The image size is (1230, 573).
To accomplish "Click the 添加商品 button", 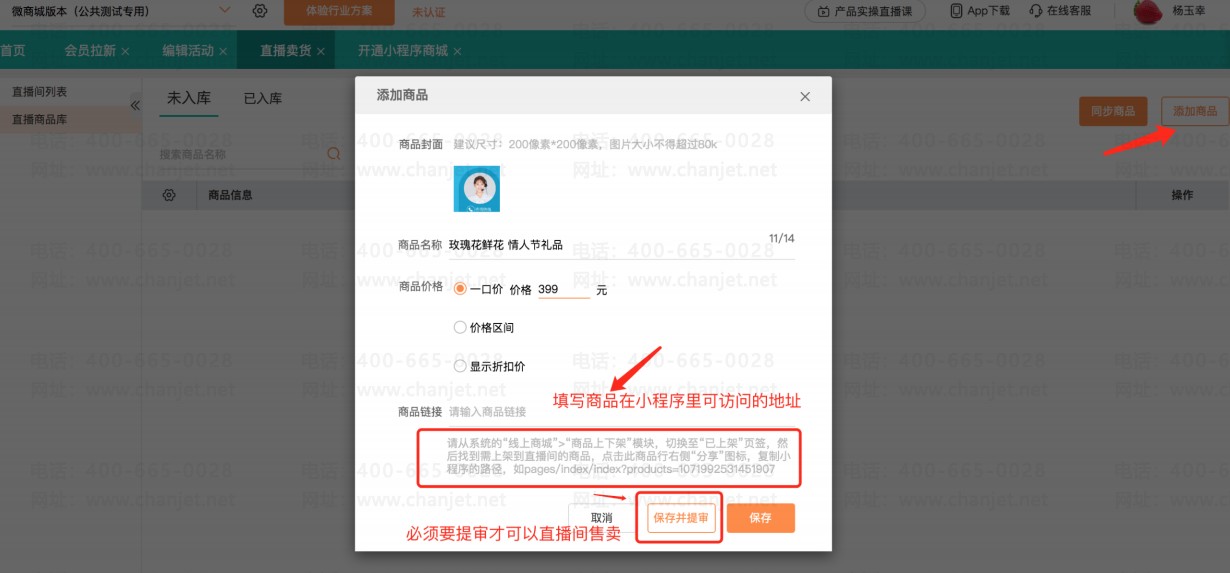I will click(x=1195, y=111).
